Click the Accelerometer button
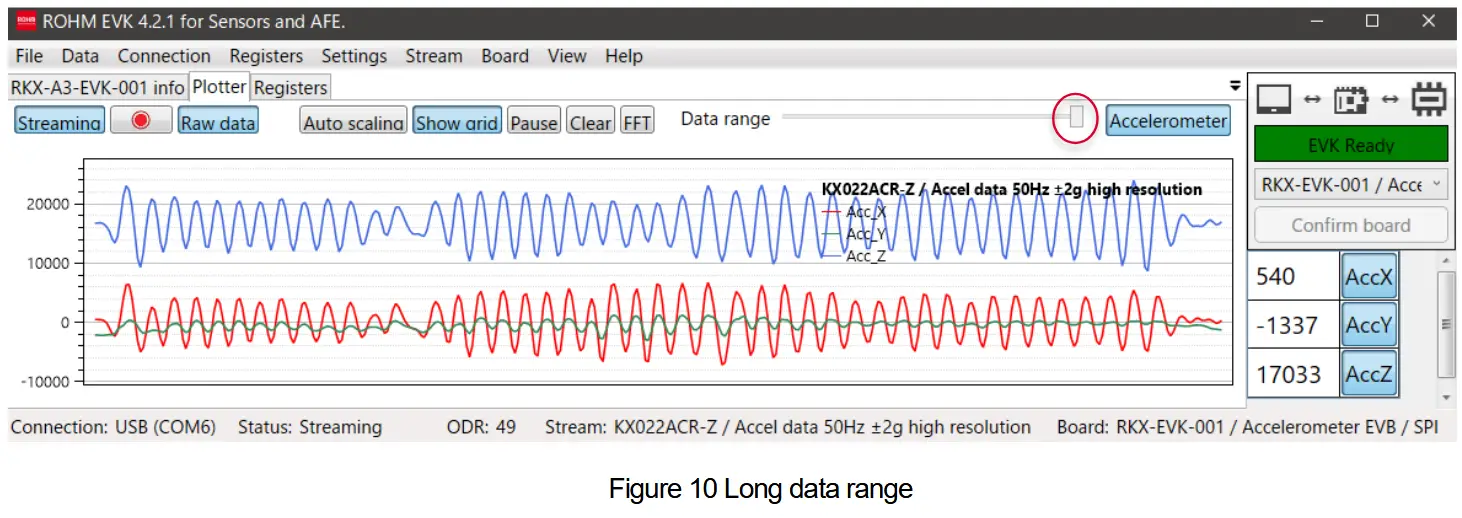The width and height of the screenshot is (1462, 518). pyautogui.click(x=1168, y=121)
